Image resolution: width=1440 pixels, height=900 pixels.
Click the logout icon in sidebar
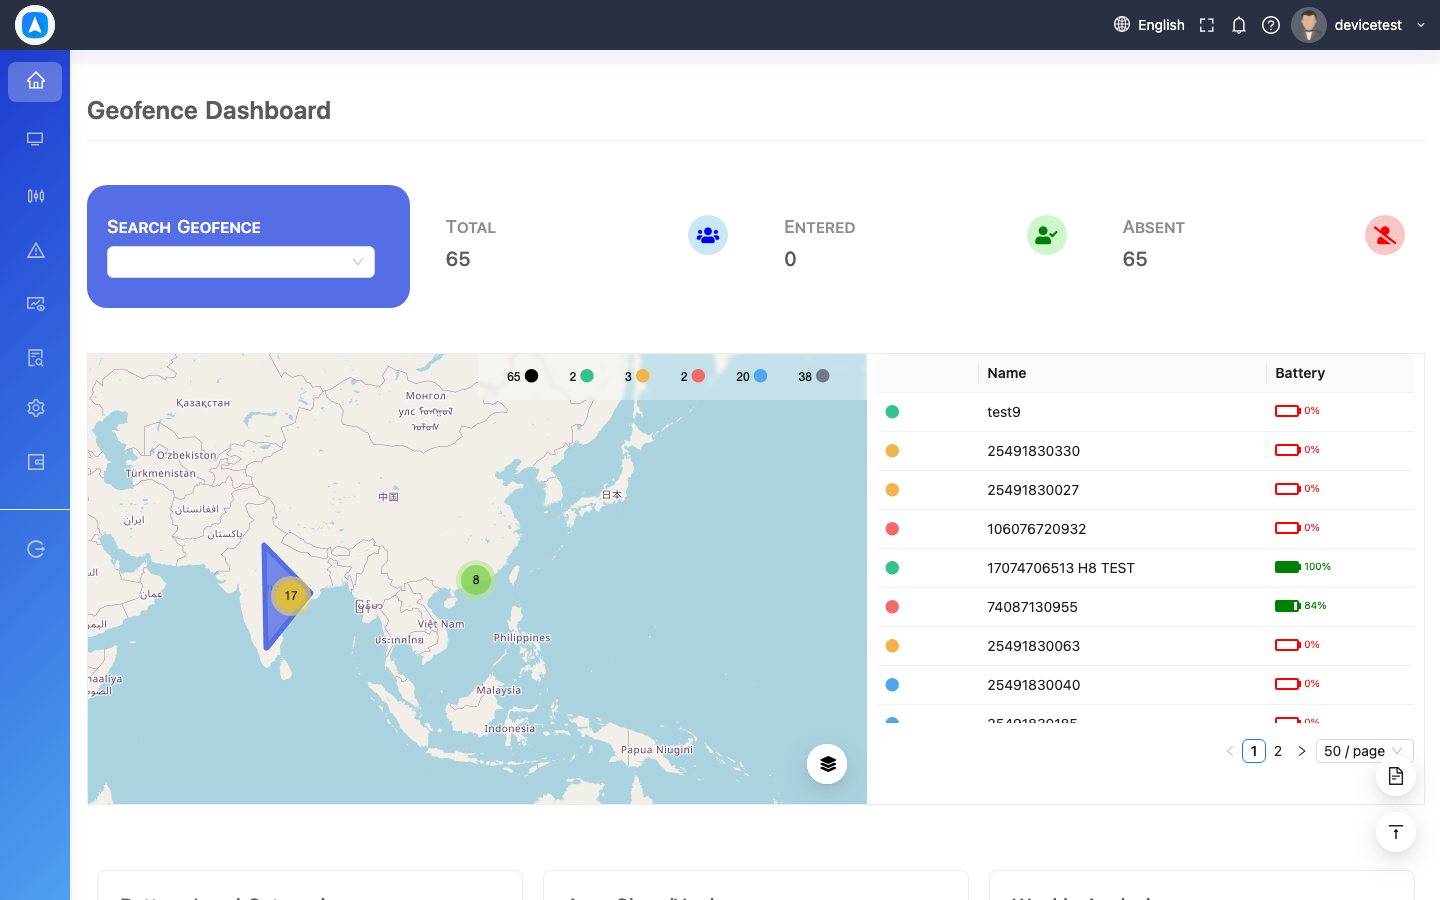(x=35, y=549)
